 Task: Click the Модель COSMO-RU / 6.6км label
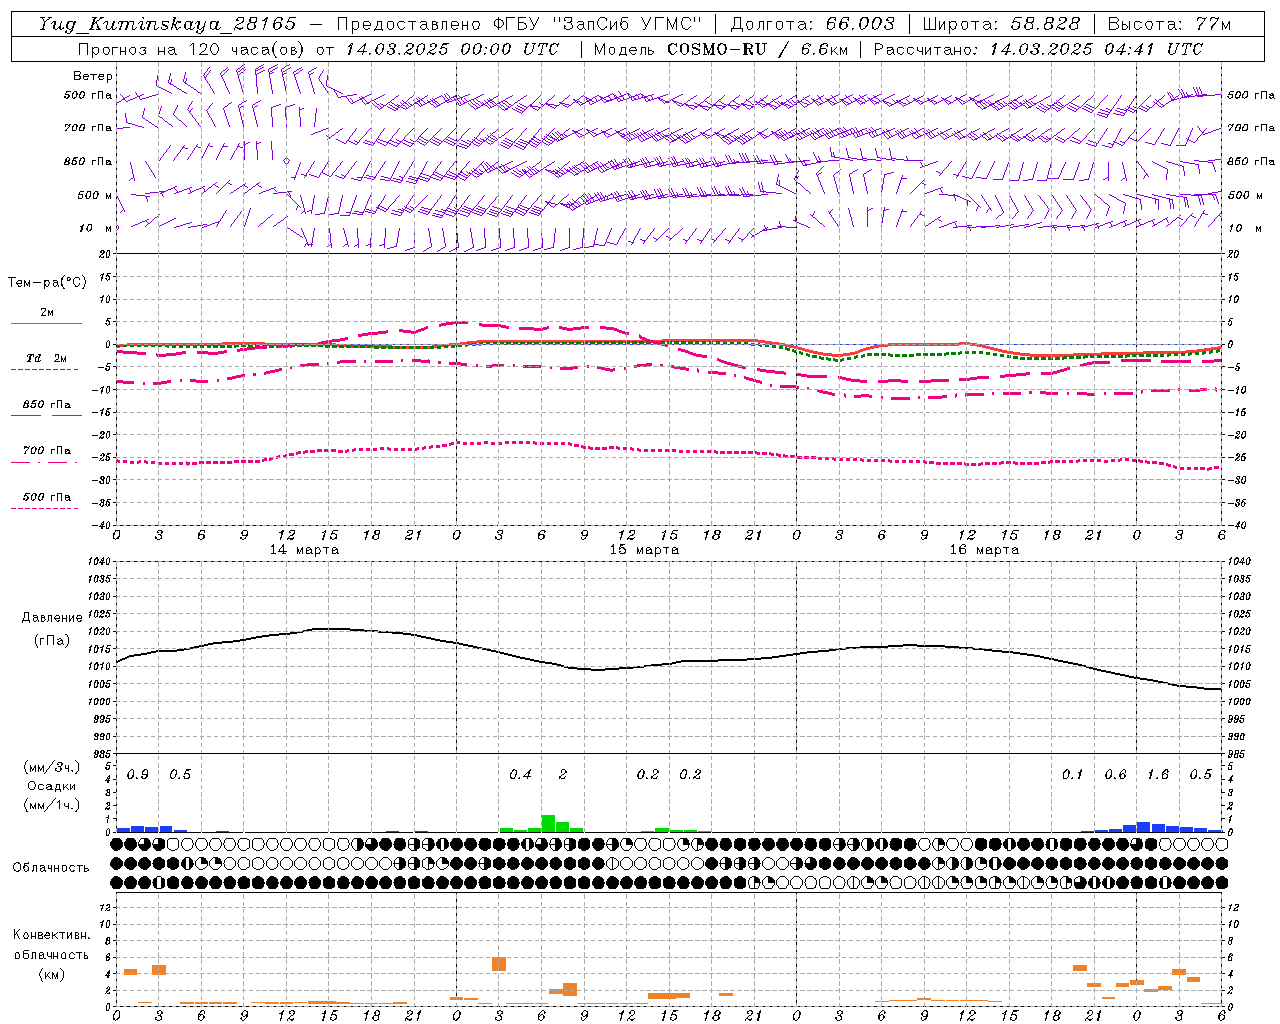721,49
